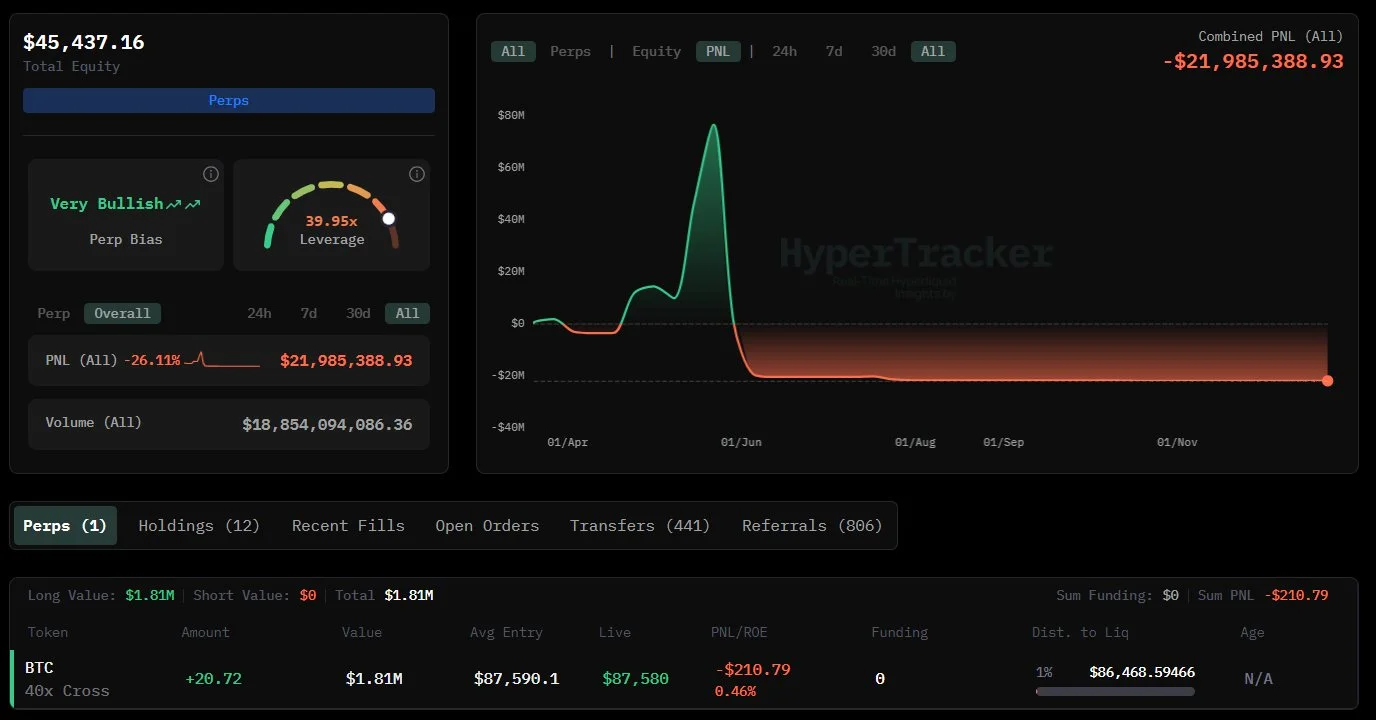Click the leverage gauge indicator knob
Viewport: 1376px width, 720px height.
coord(388,218)
